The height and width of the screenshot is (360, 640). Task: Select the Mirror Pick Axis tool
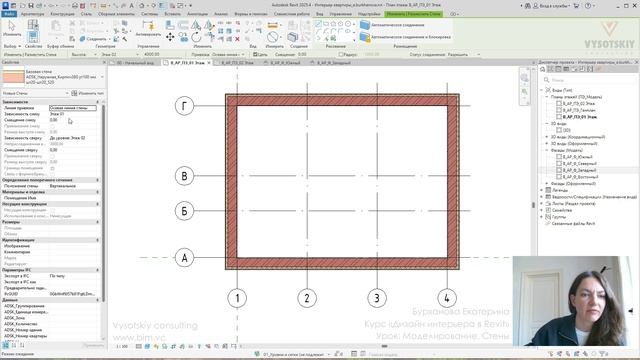(x=196, y=25)
